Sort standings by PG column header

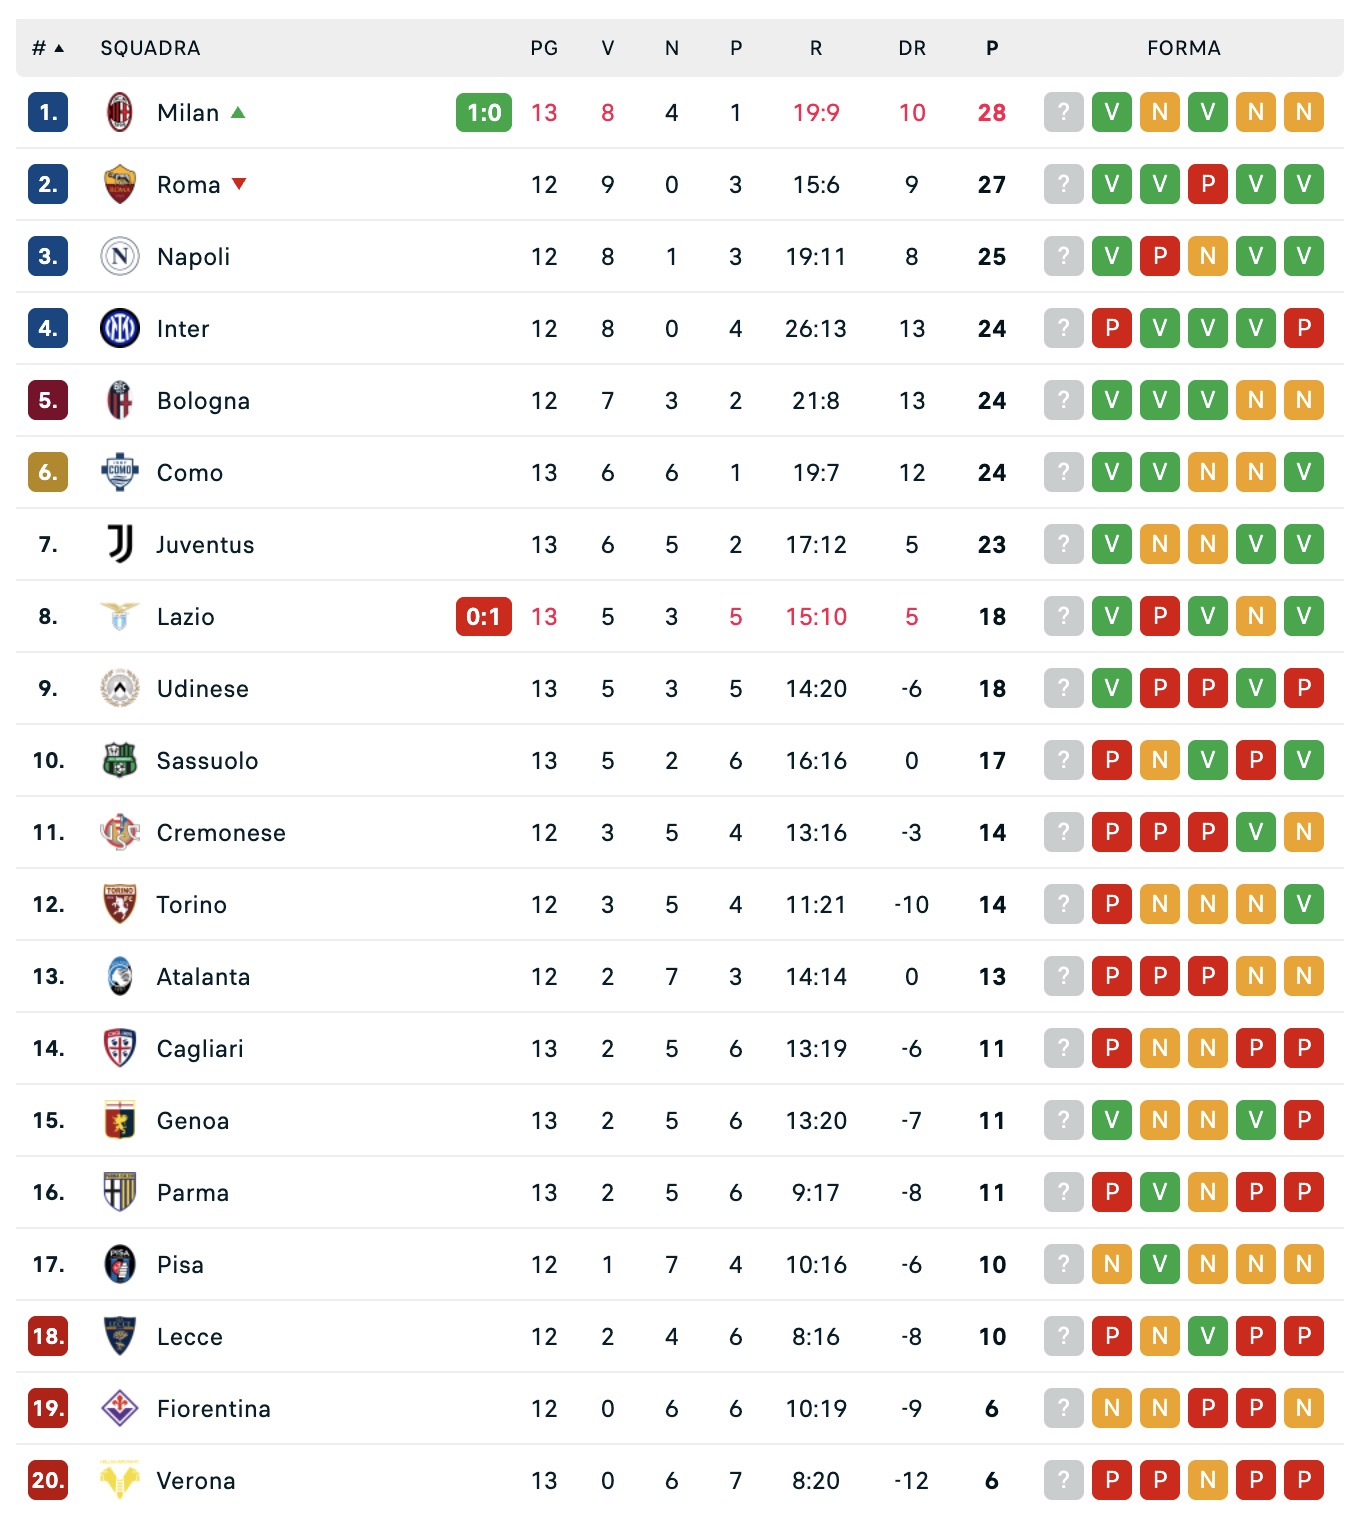[x=544, y=48]
